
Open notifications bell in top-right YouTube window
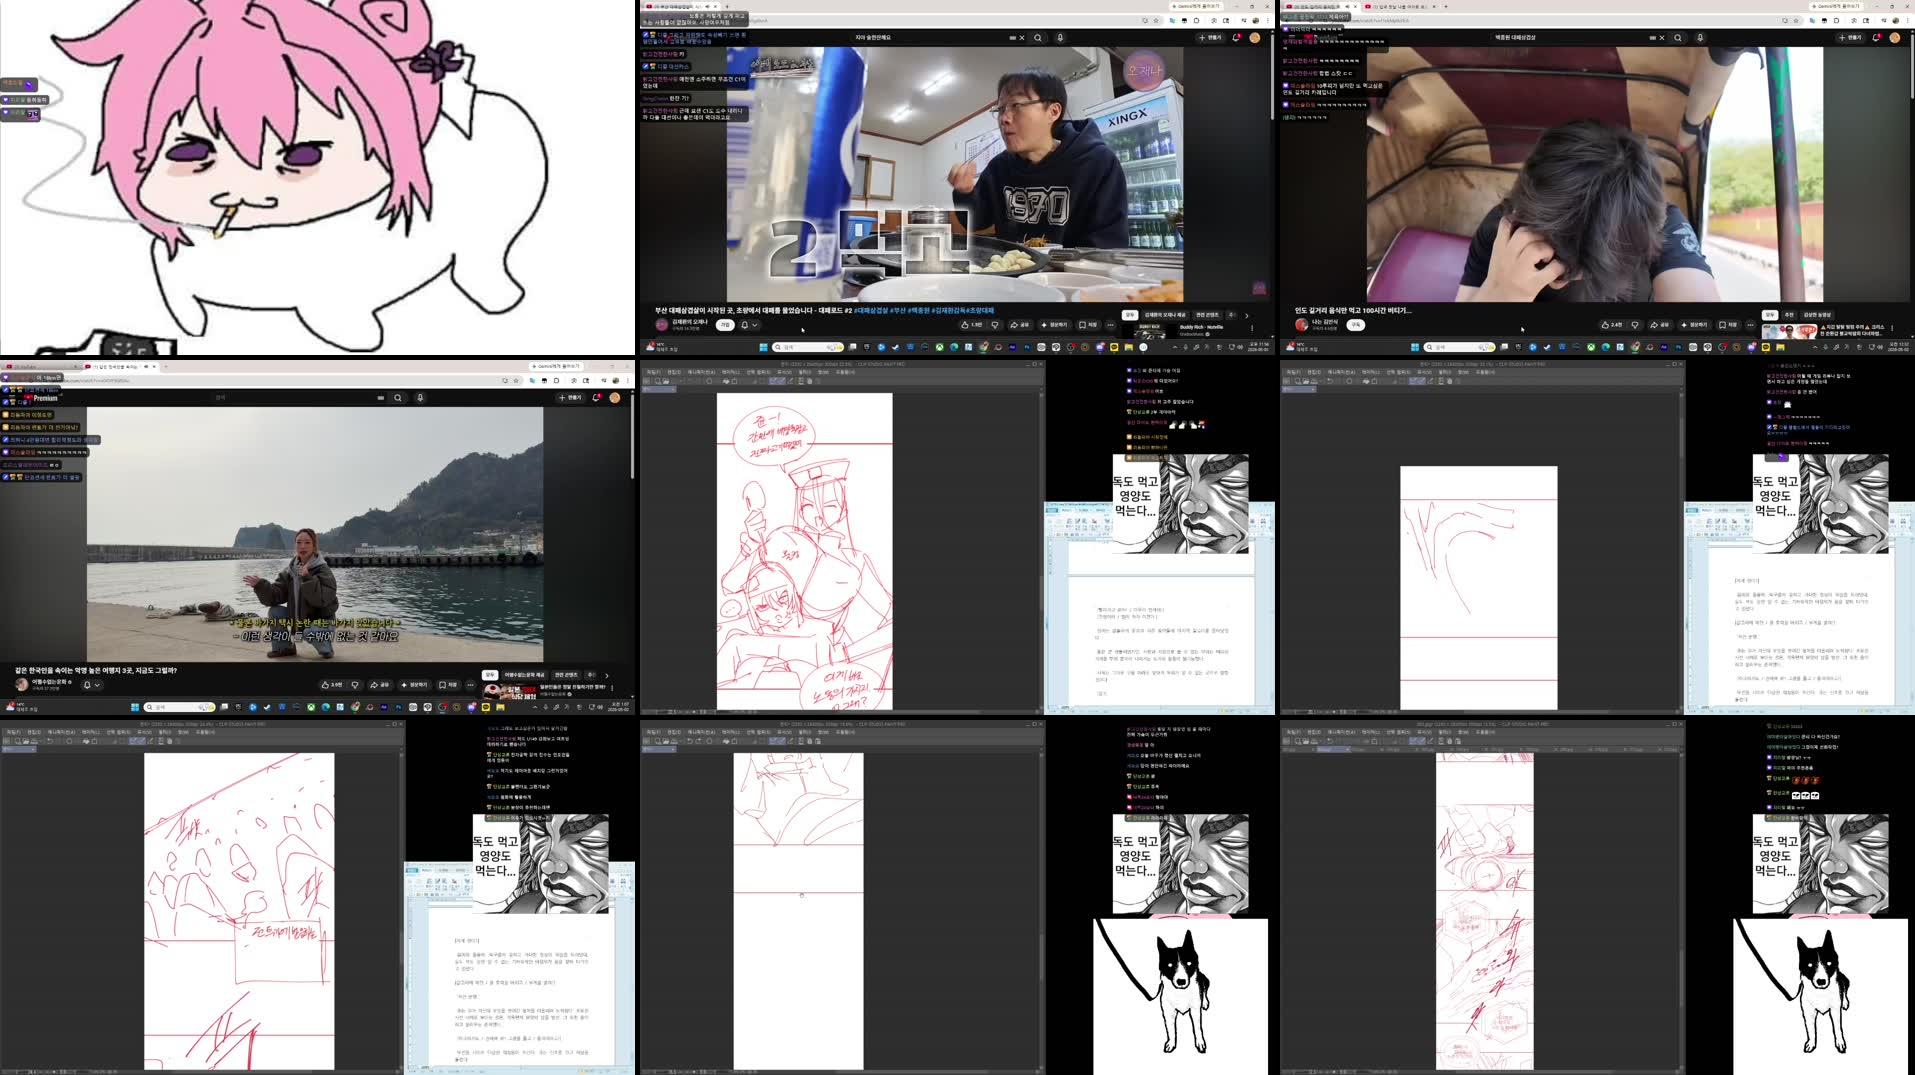click(1876, 38)
